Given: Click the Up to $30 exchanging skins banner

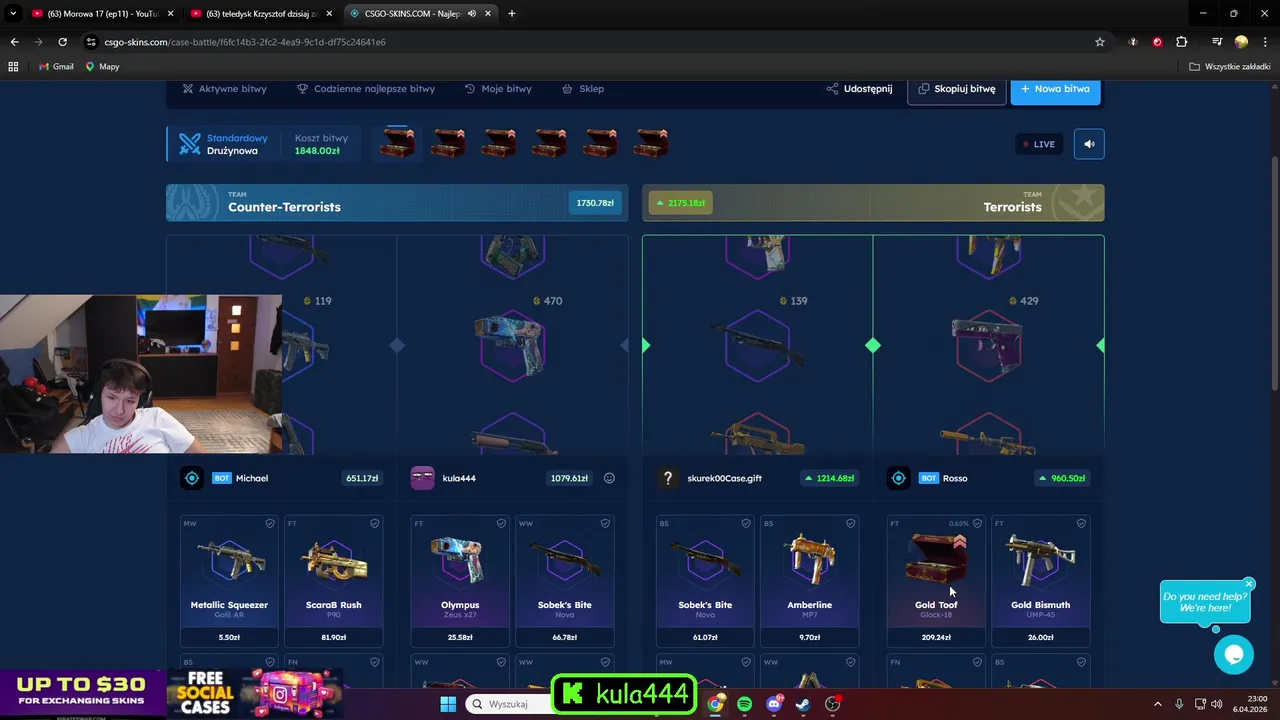Looking at the screenshot, I should point(83,694).
